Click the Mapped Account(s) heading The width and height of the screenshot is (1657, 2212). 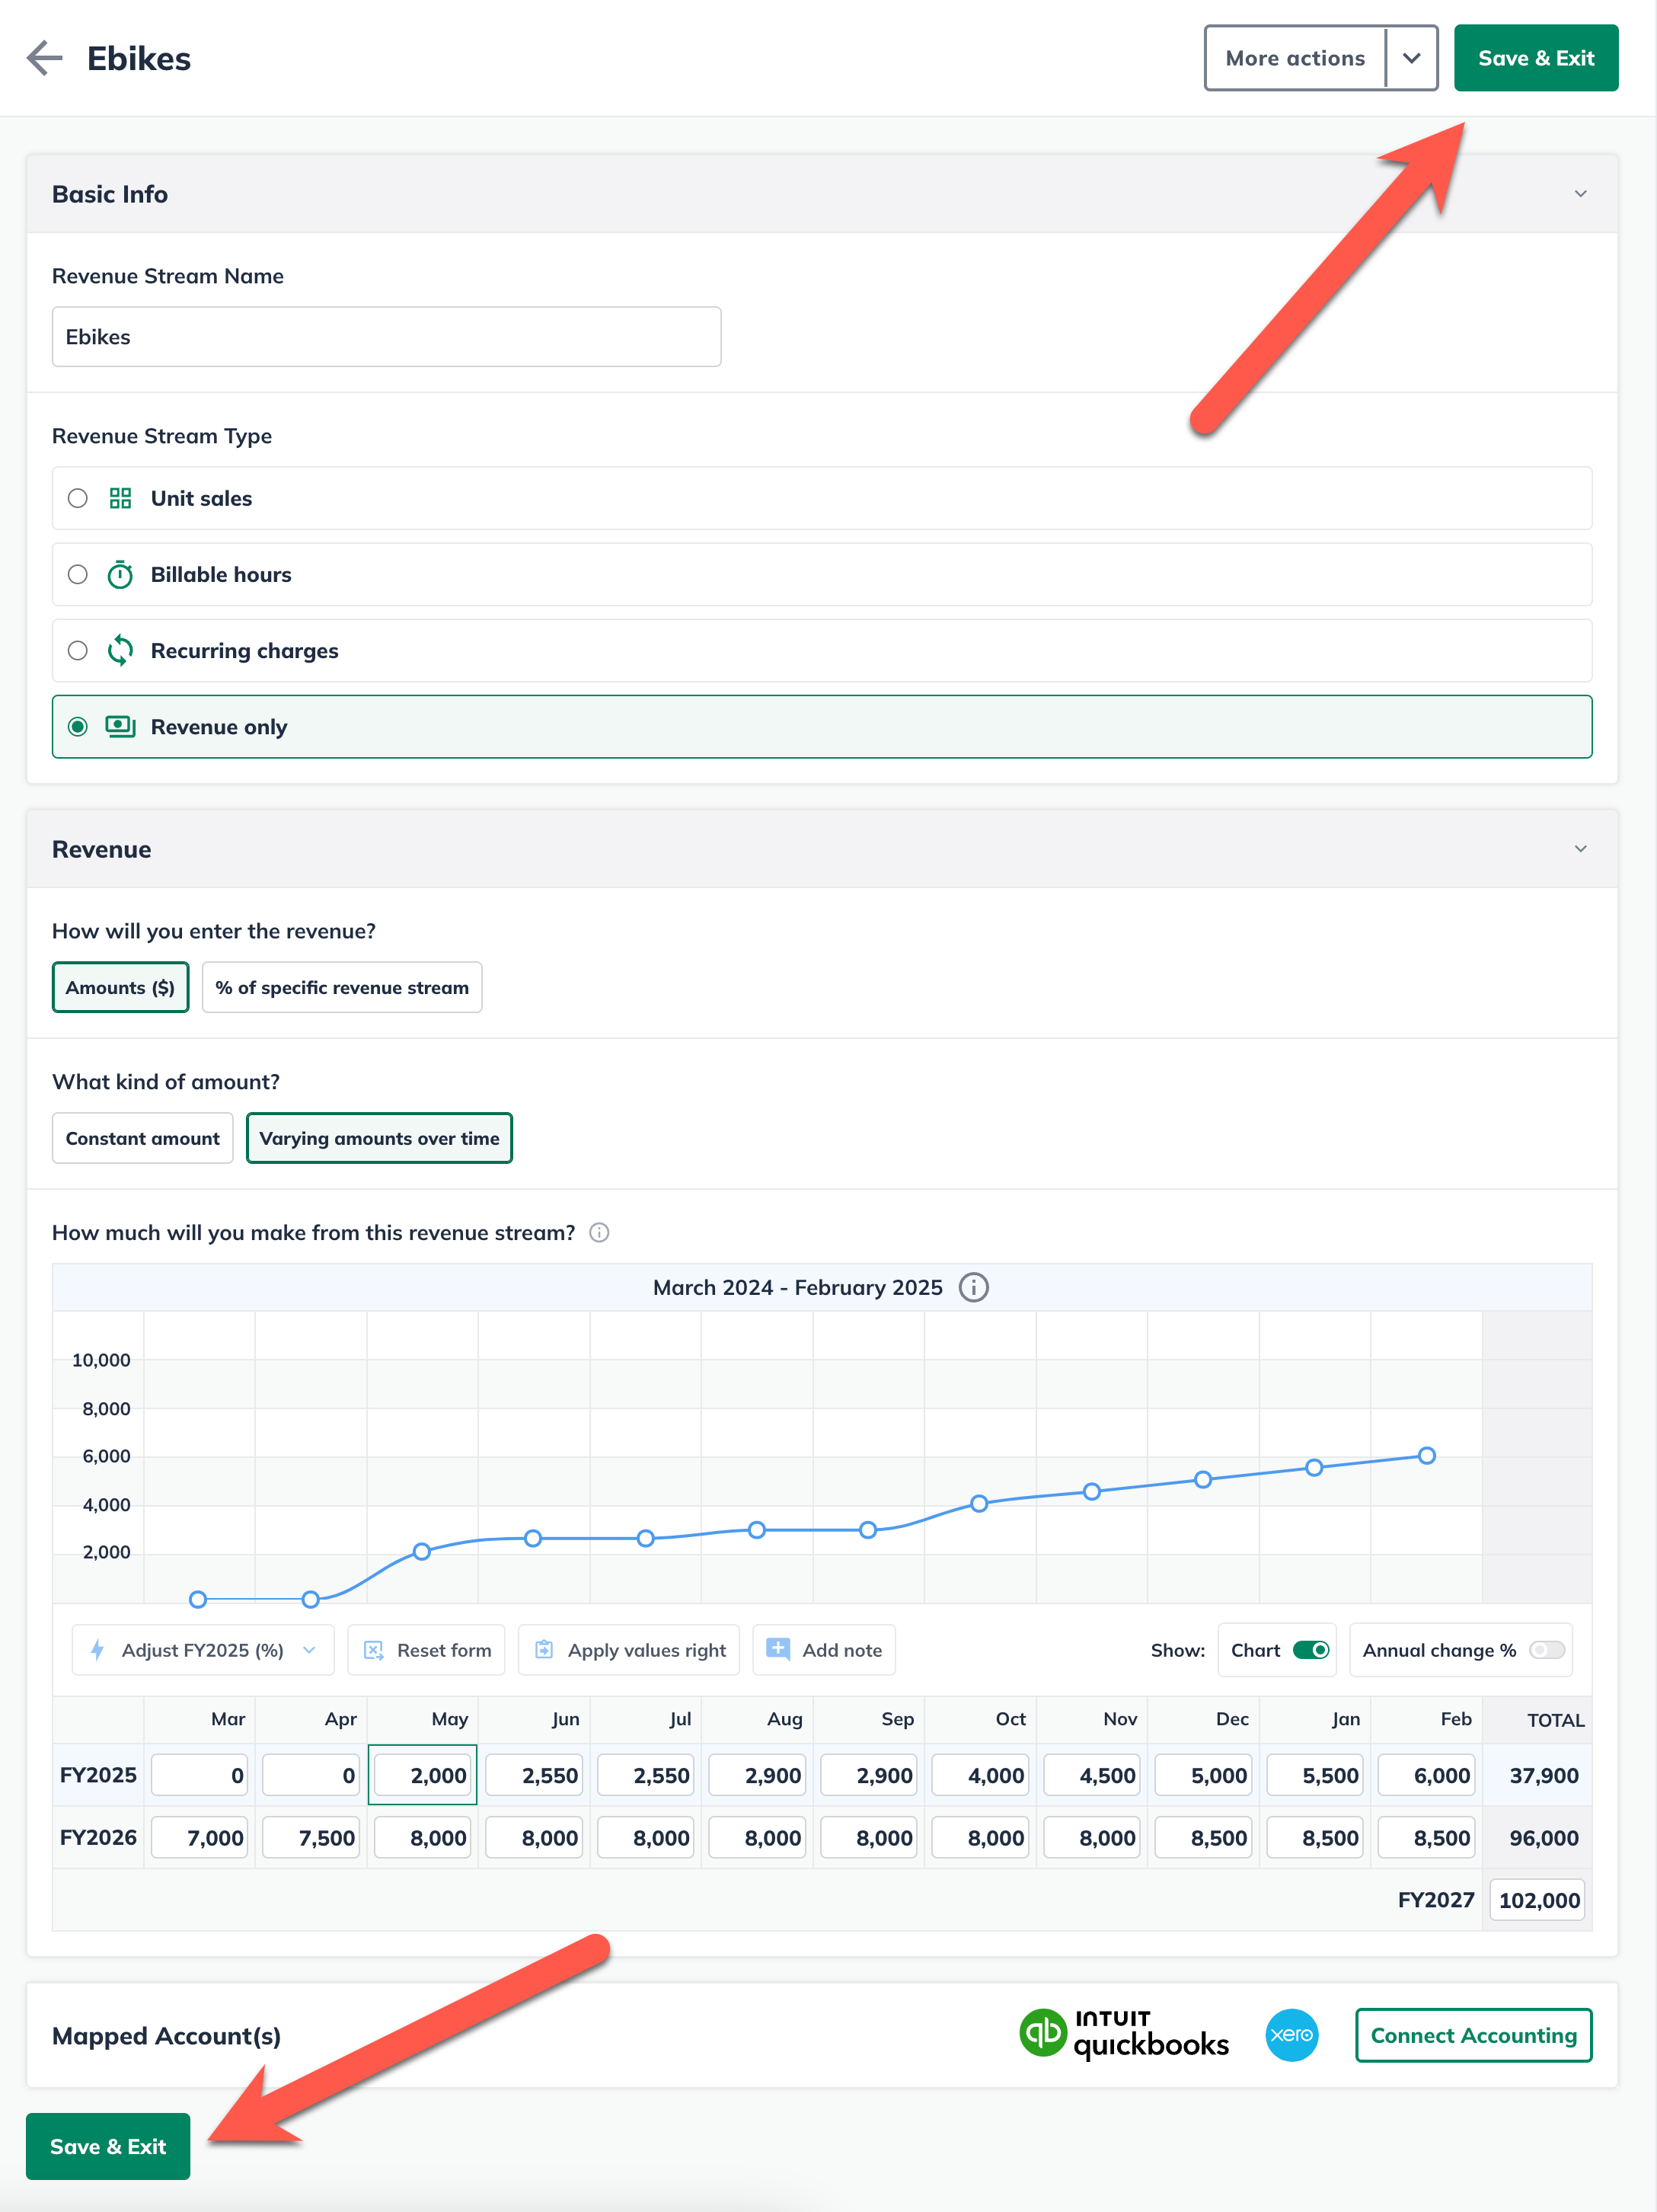coord(166,2036)
